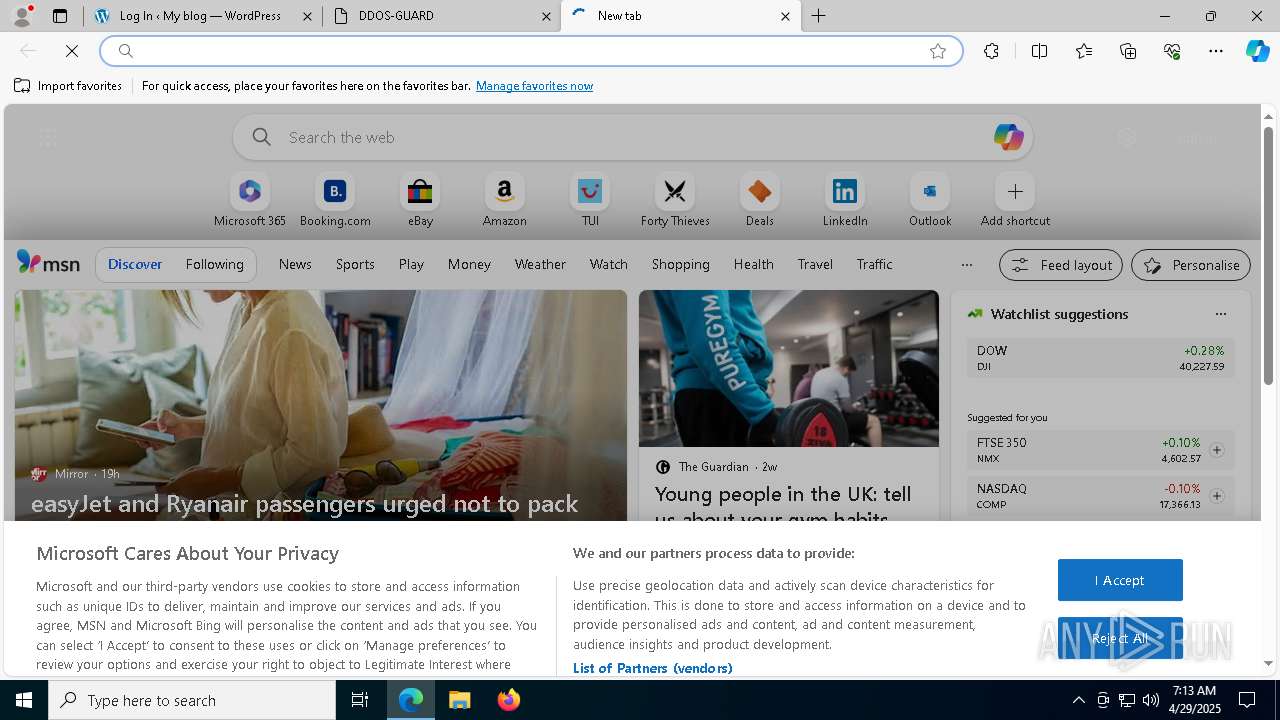
Task: Add FTSE 350 to watchlist
Action: pyautogui.click(x=1217, y=450)
